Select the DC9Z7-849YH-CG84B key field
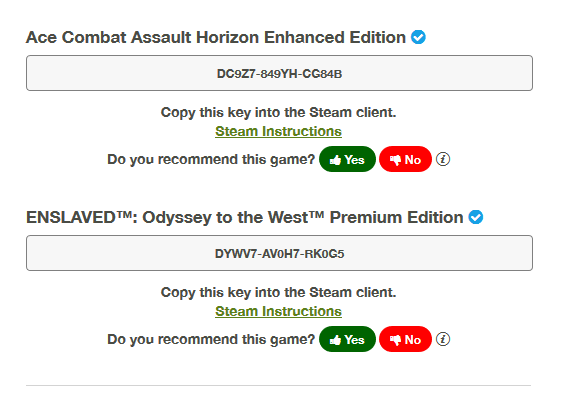Image resolution: width=570 pixels, height=395 pixels. [280, 73]
